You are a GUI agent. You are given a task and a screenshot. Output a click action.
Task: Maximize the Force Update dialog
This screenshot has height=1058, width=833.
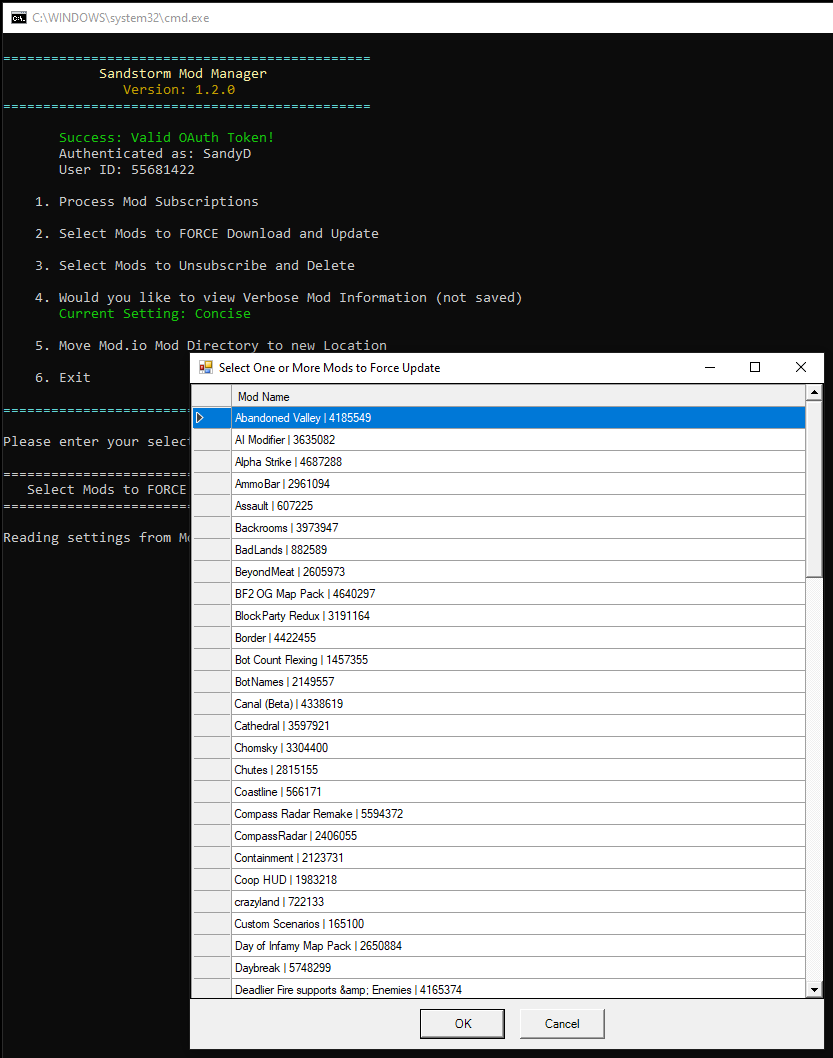click(755, 367)
